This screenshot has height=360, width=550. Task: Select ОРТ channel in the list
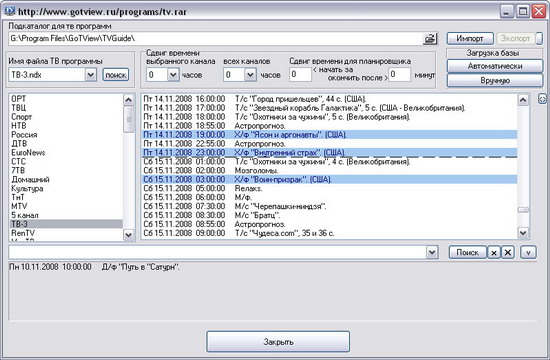(66, 99)
